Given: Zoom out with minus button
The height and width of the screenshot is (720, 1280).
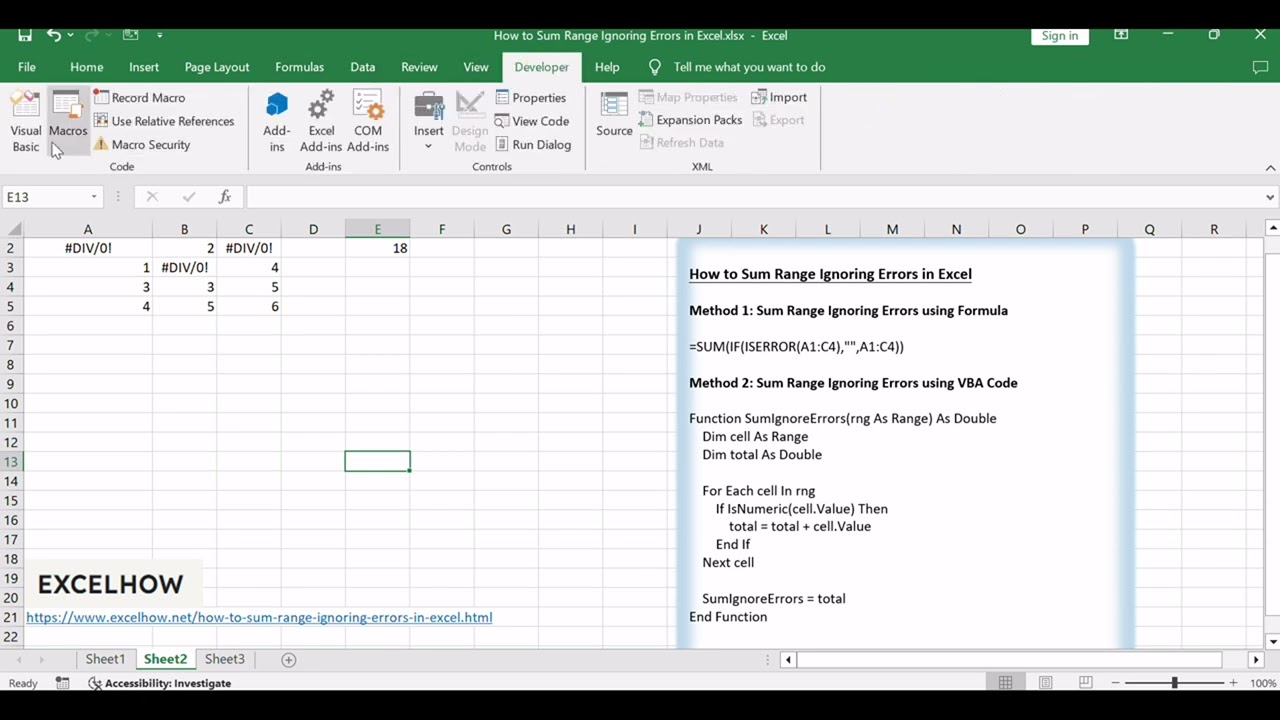Looking at the screenshot, I should tap(1116, 683).
